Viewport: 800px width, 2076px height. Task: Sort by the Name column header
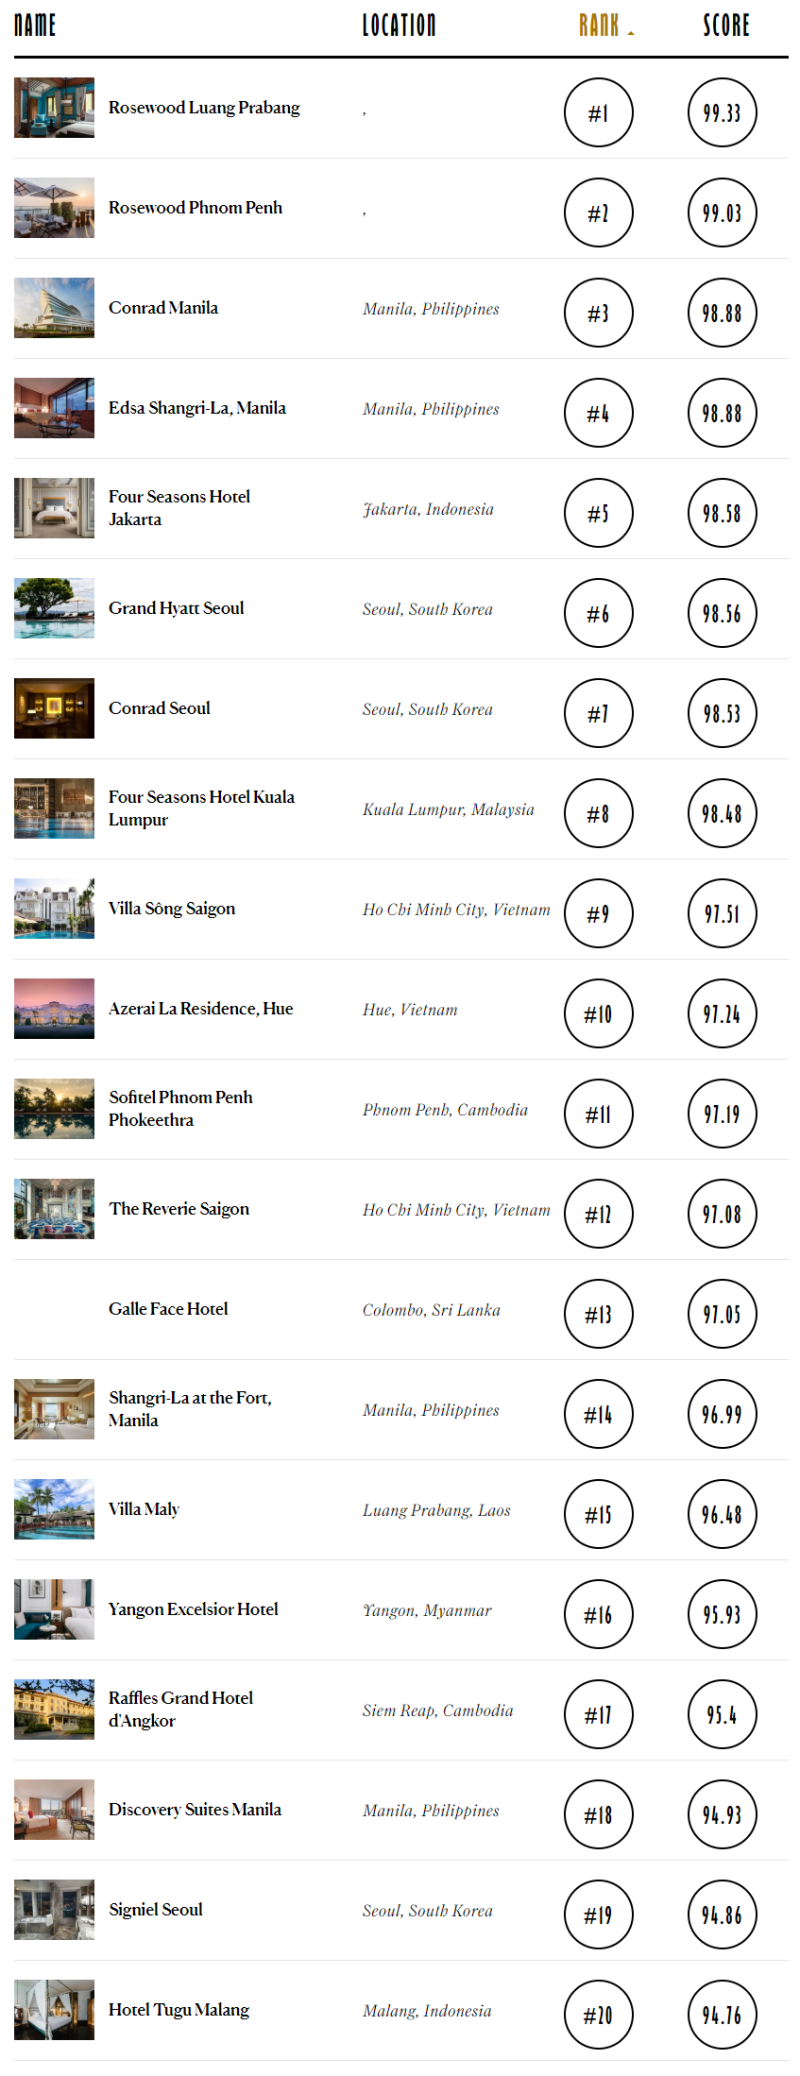pyautogui.click(x=35, y=25)
